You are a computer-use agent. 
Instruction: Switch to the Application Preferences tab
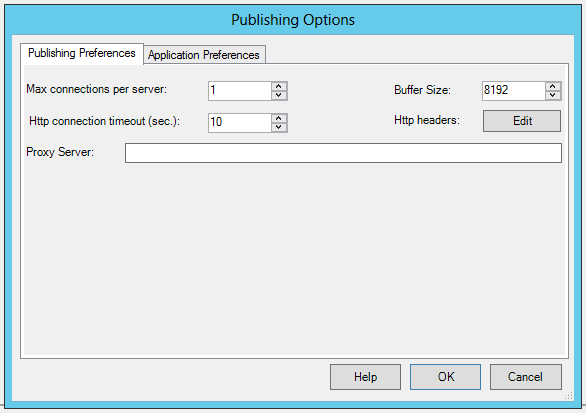click(x=204, y=55)
